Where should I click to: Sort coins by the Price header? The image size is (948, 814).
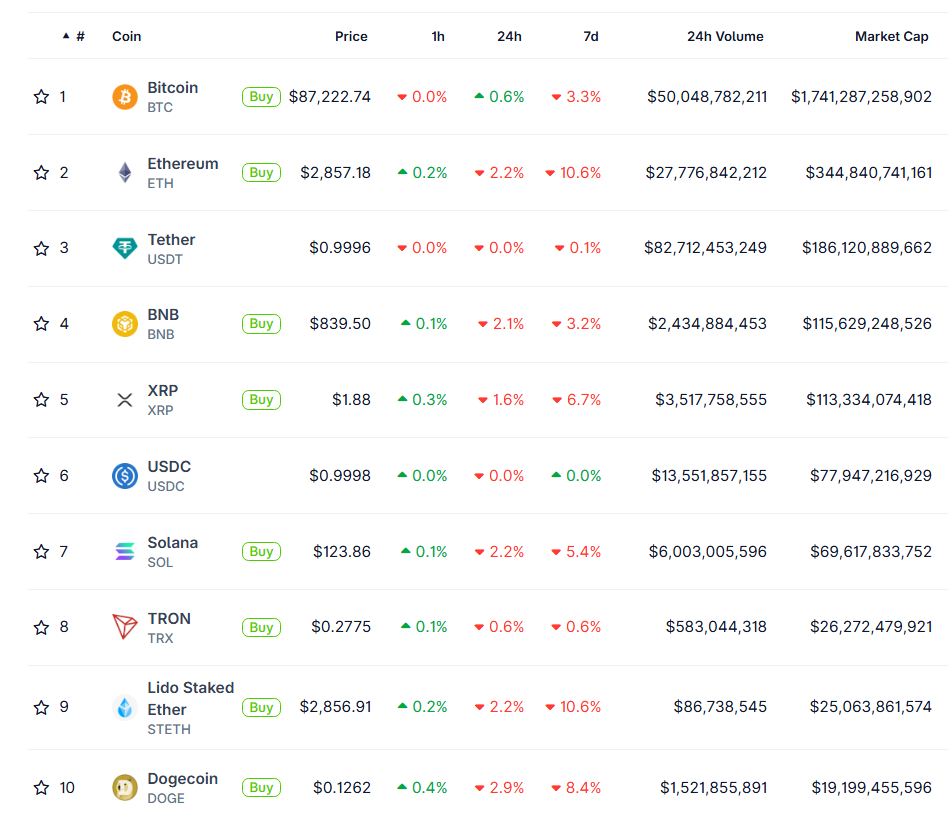click(351, 36)
